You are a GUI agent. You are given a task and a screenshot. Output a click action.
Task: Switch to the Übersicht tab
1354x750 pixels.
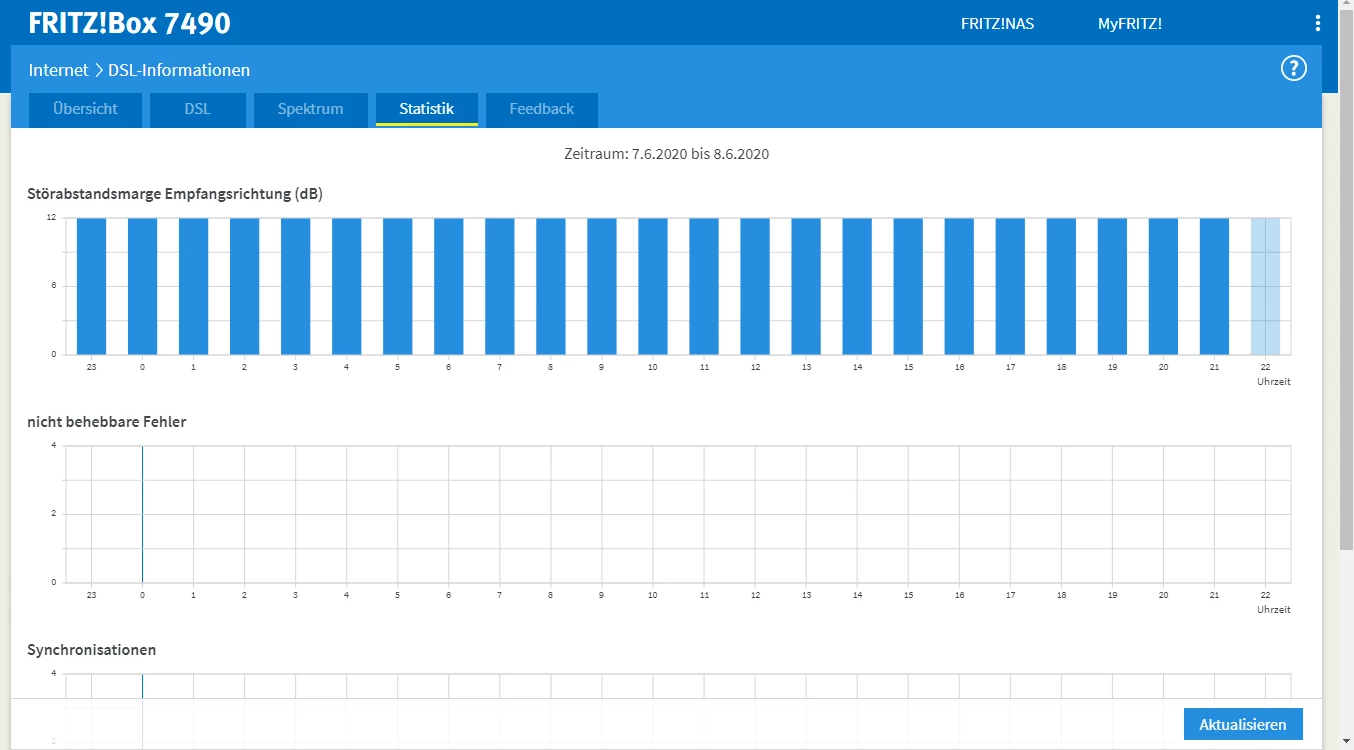[x=85, y=110]
